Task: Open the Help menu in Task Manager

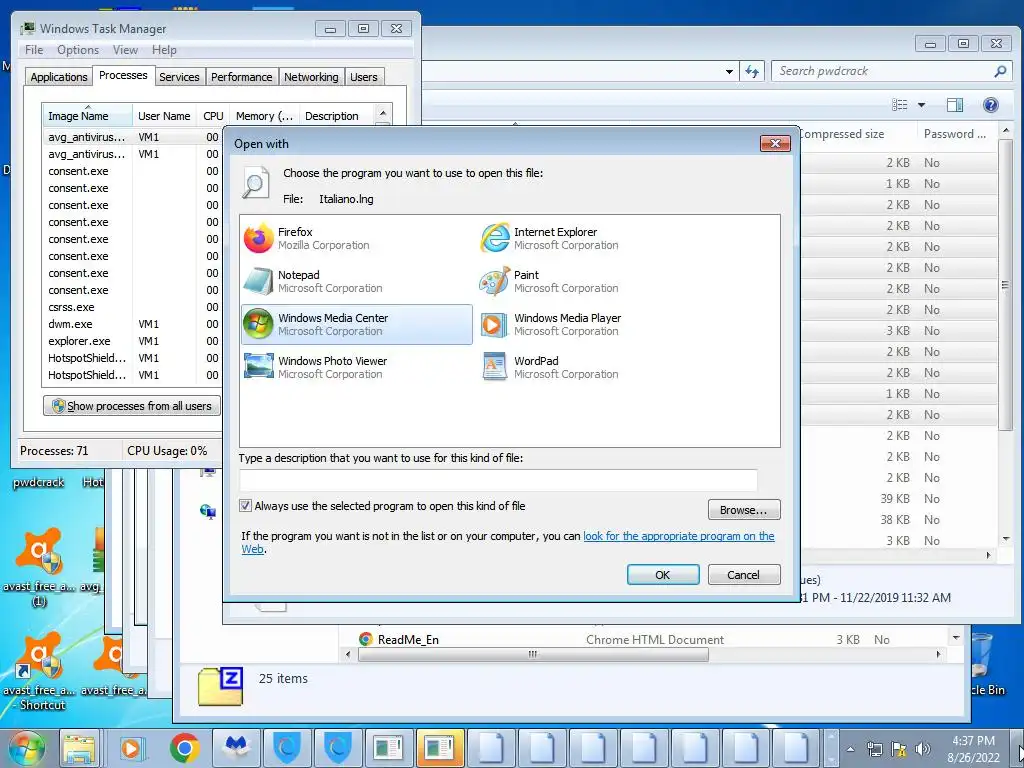Action: point(164,50)
